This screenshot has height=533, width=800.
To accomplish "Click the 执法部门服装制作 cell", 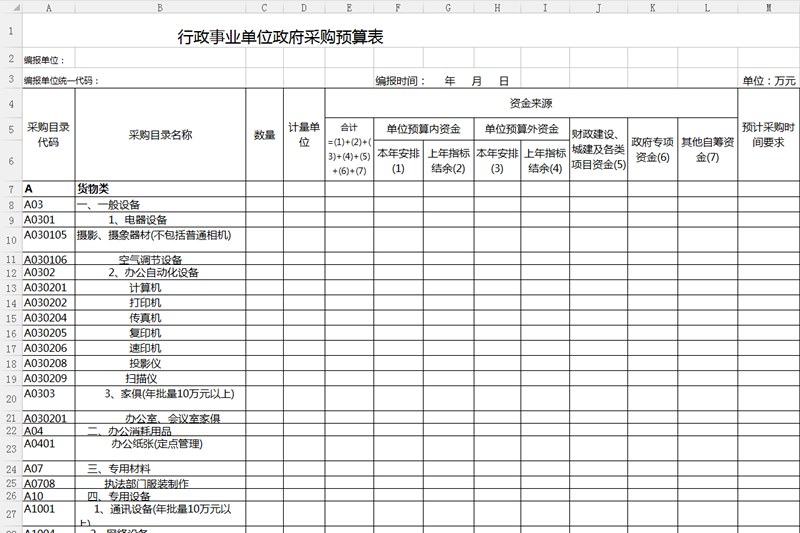I will pyautogui.click(x=146, y=483).
